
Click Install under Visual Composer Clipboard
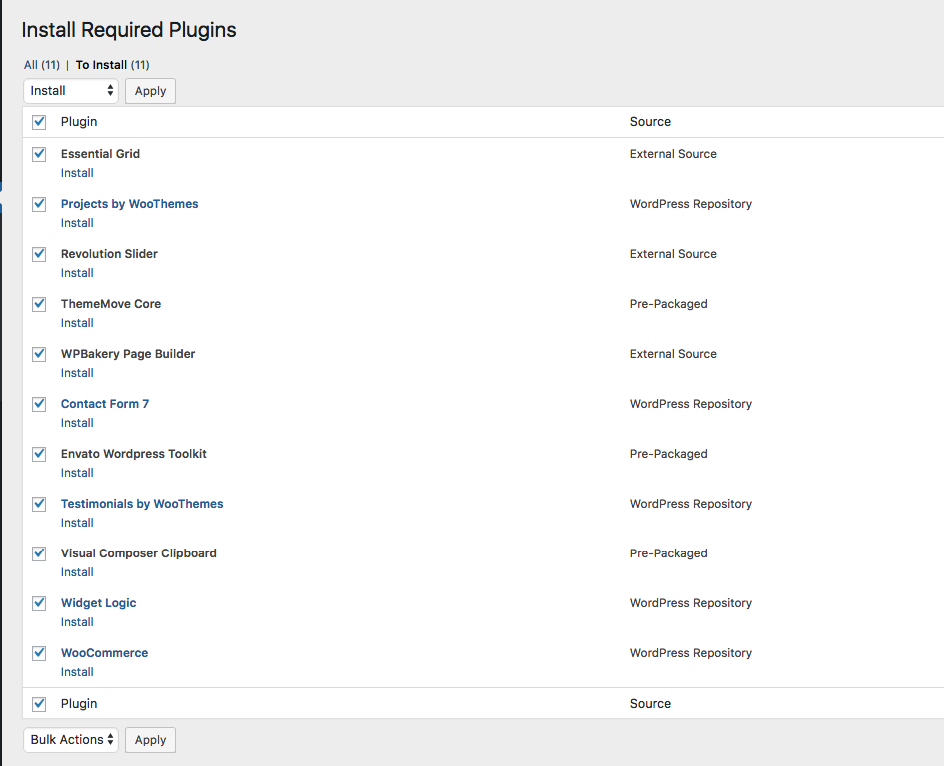coord(77,572)
